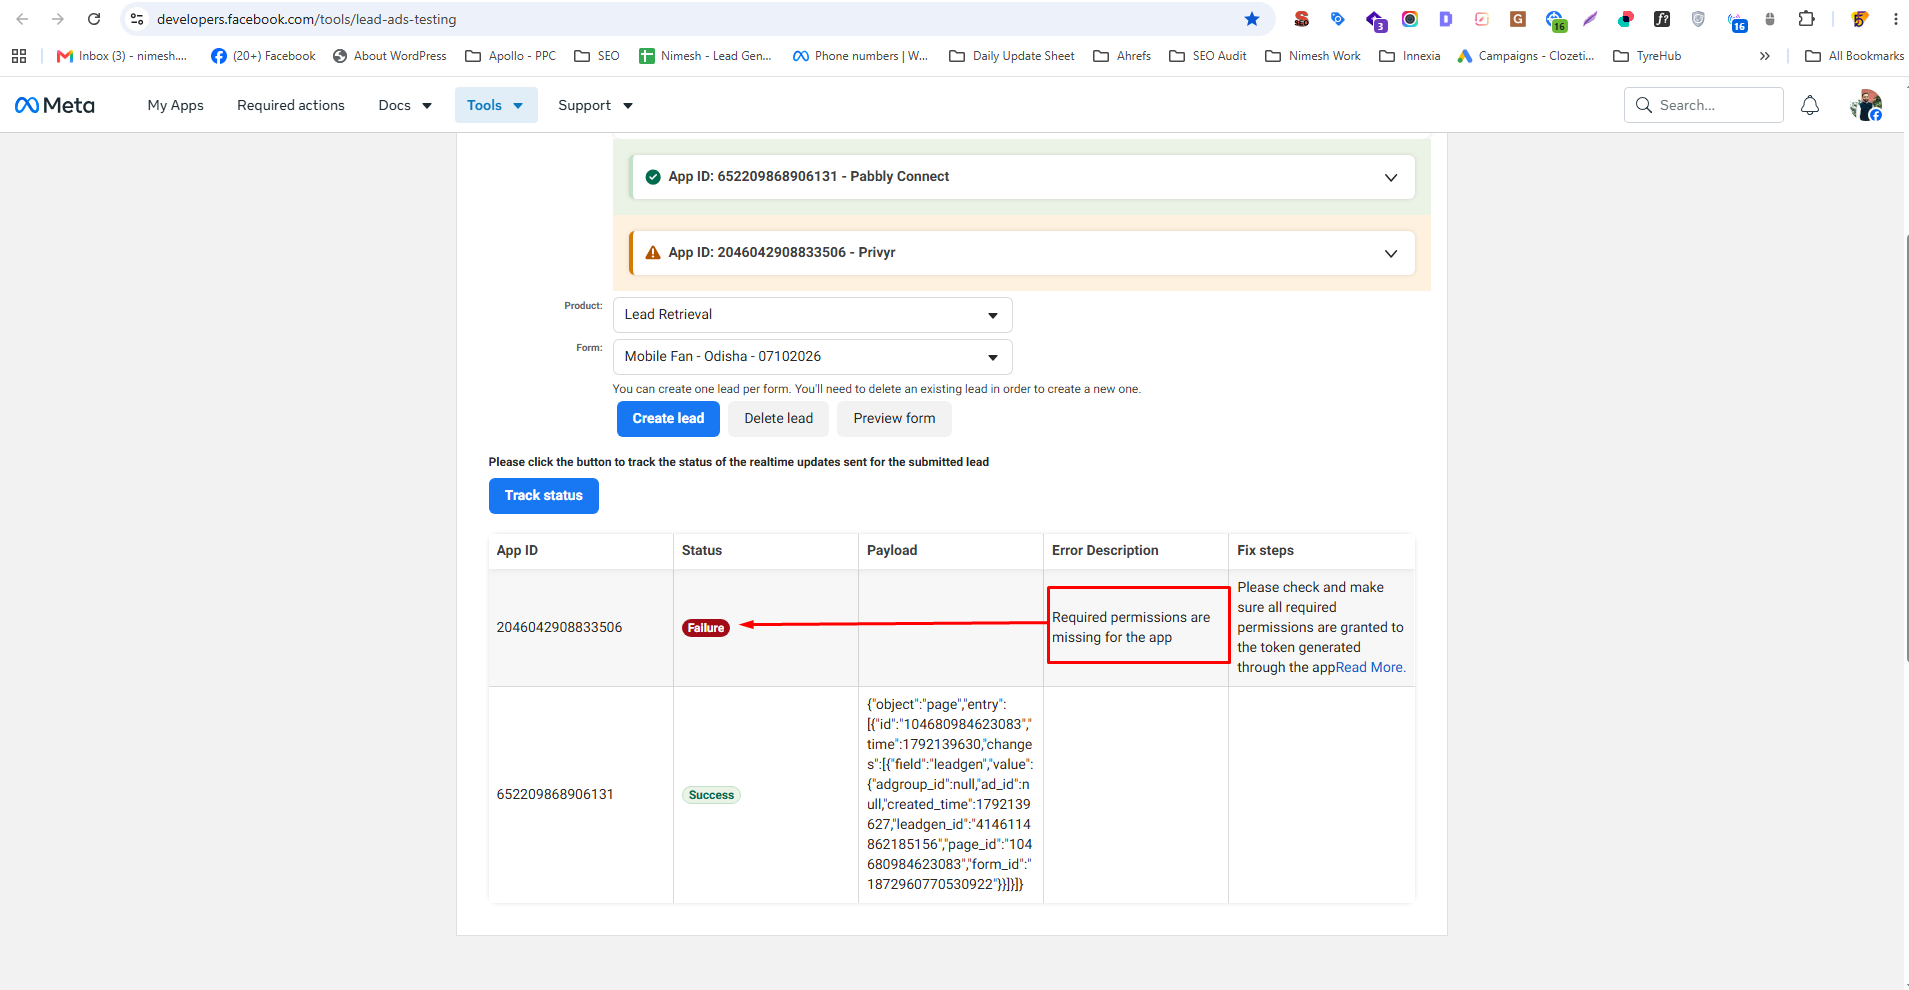Open the Tools menu
The image size is (1909, 990).
point(496,105)
